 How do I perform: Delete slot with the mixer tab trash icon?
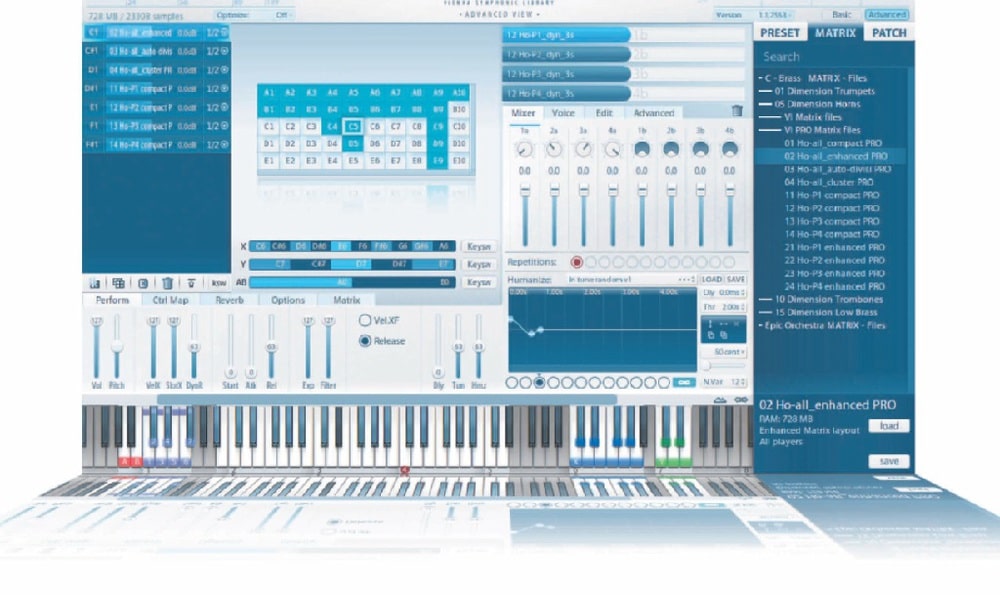pos(737,111)
